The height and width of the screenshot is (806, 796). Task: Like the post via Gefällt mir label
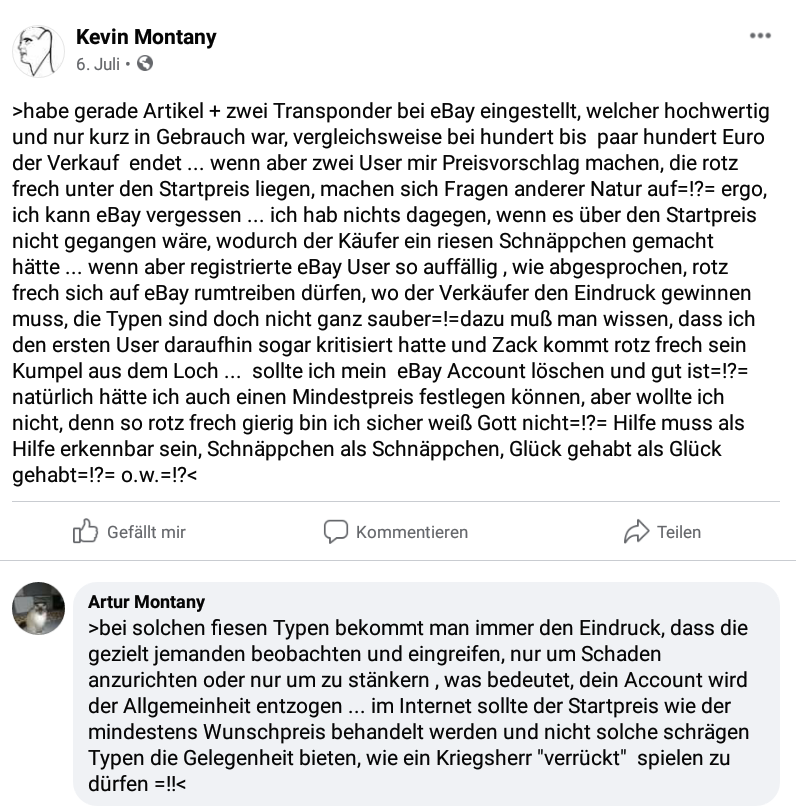[x=146, y=532]
